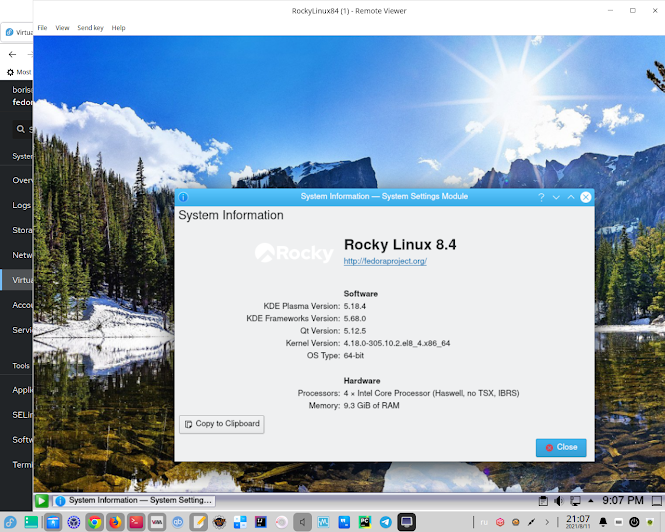The image size is (665, 532).
Task: Open SELinux in the Cockpit sidebar
Action: 17,415
